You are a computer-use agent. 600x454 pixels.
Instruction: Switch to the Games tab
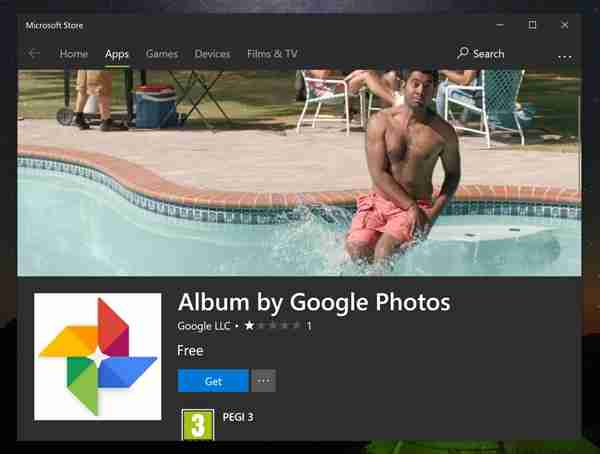161,54
